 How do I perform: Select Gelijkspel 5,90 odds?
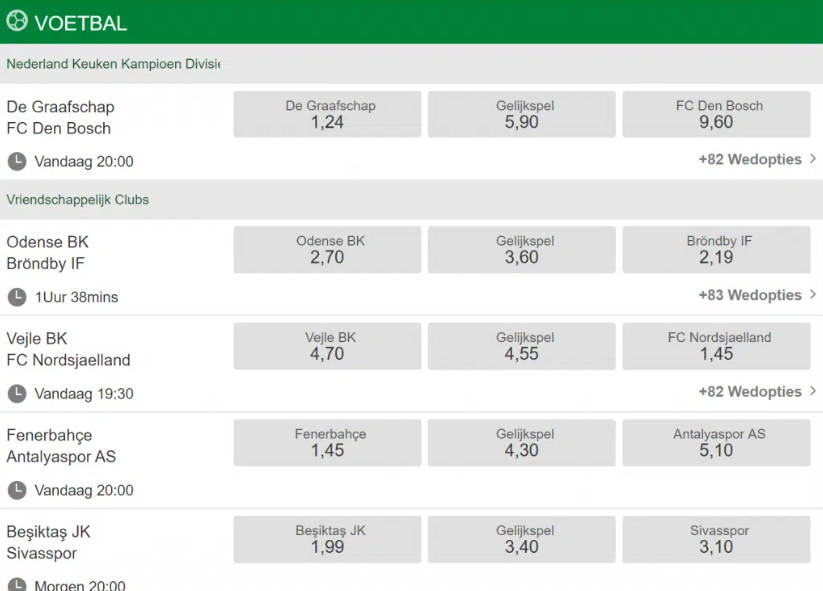pyautogui.click(x=524, y=114)
